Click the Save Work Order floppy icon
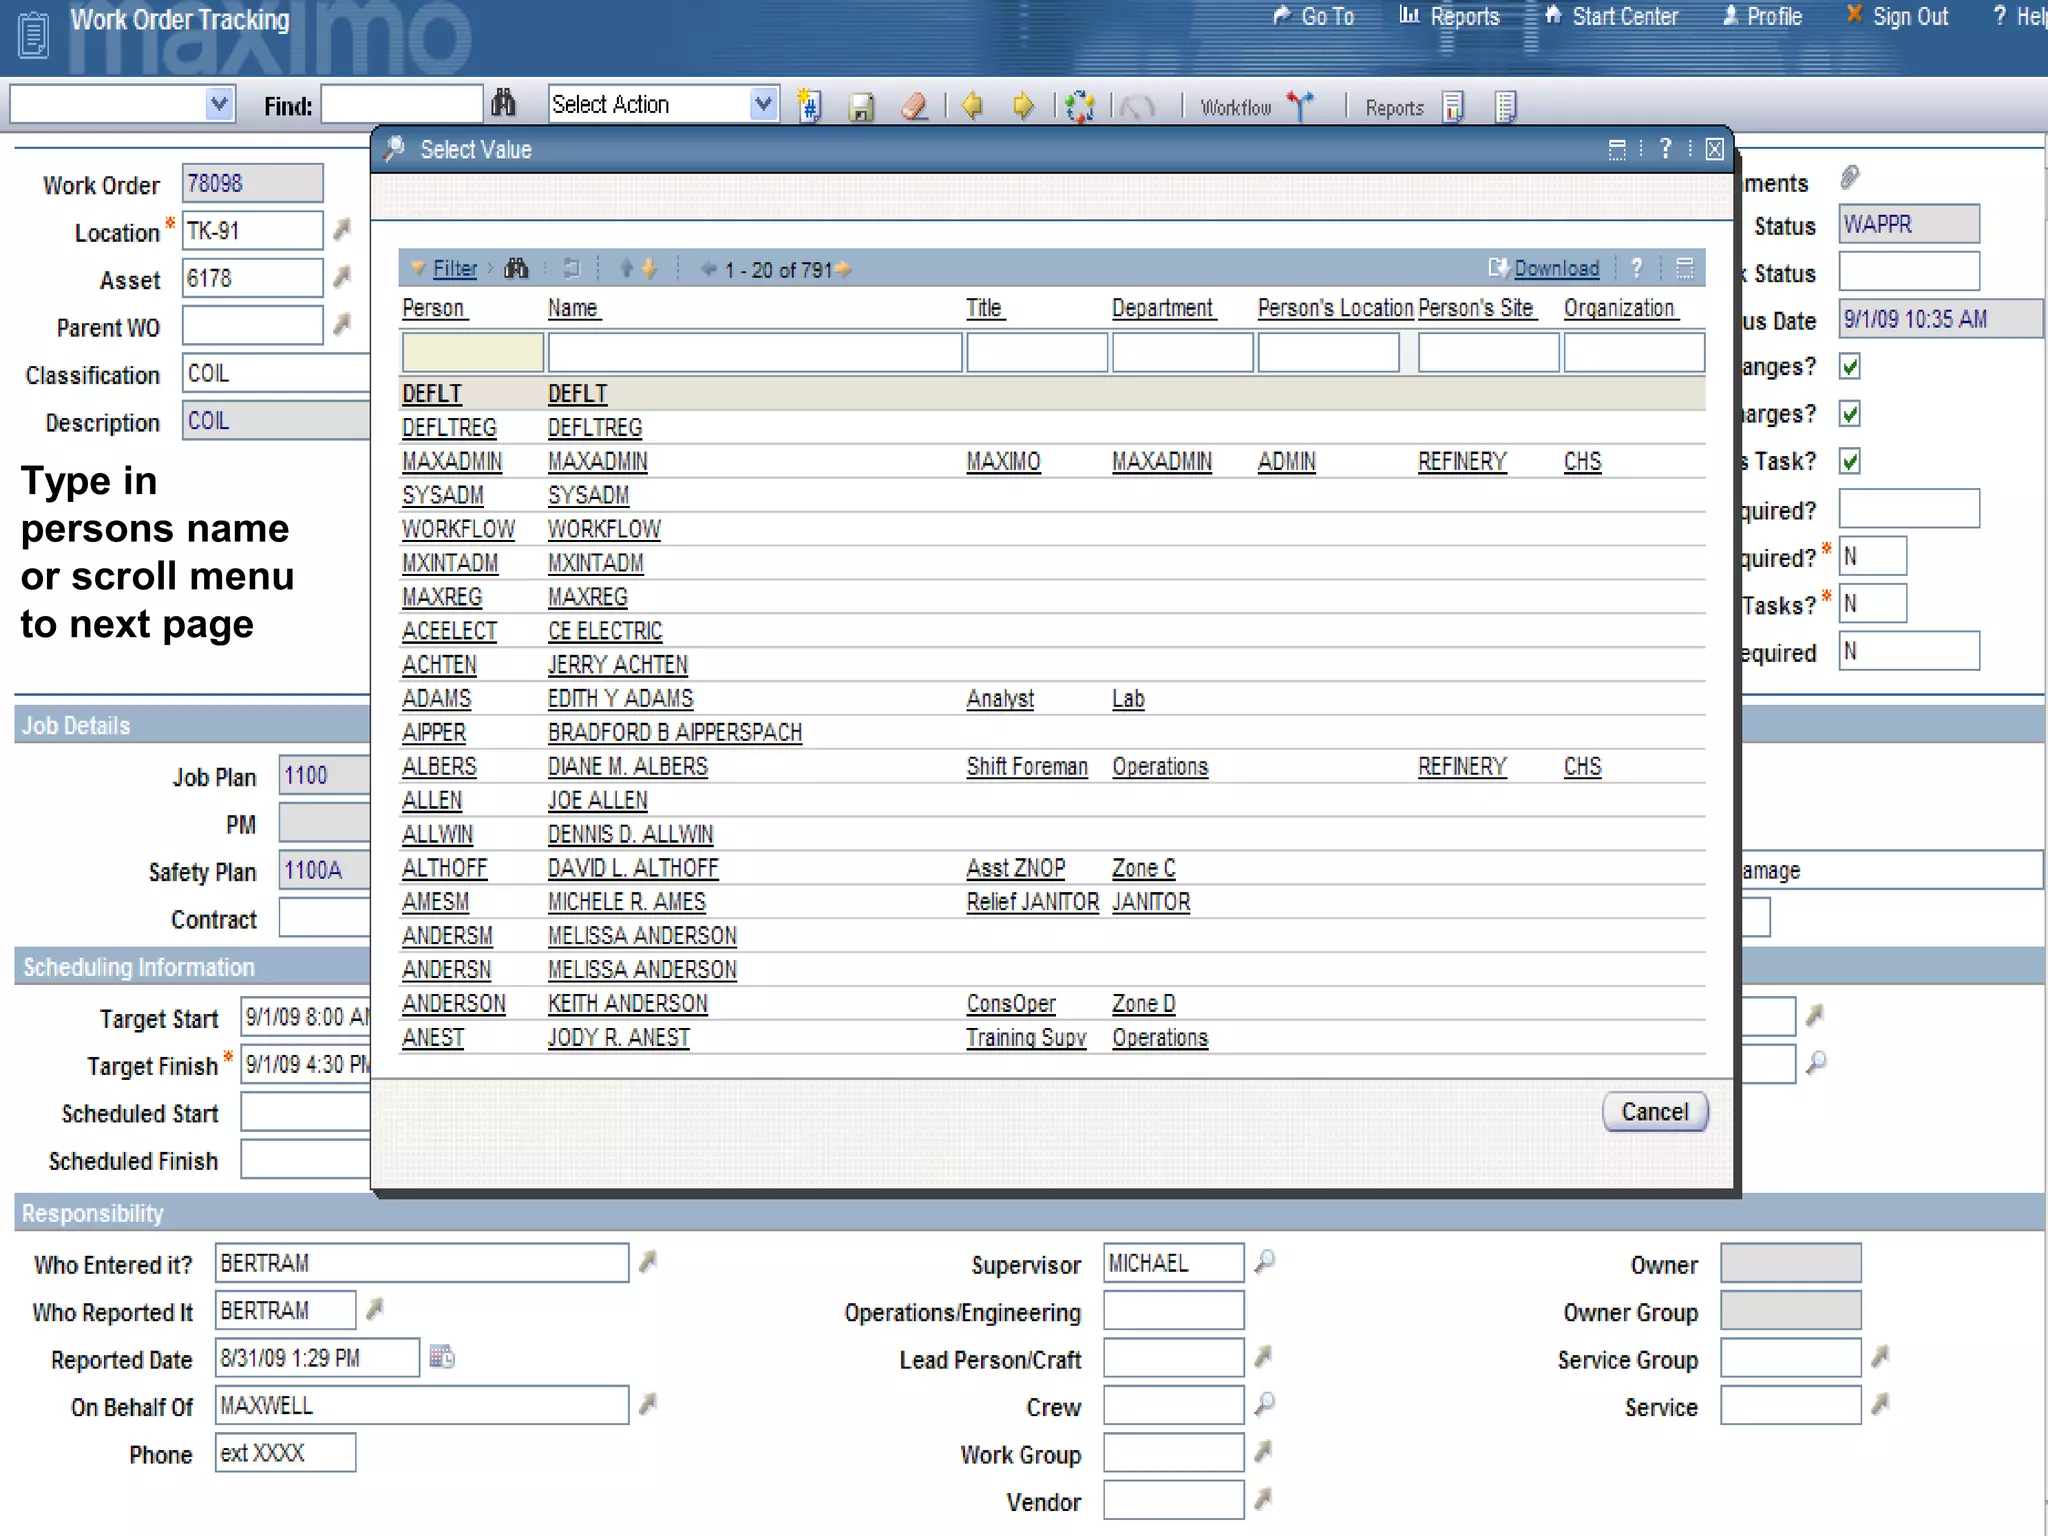 861,106
